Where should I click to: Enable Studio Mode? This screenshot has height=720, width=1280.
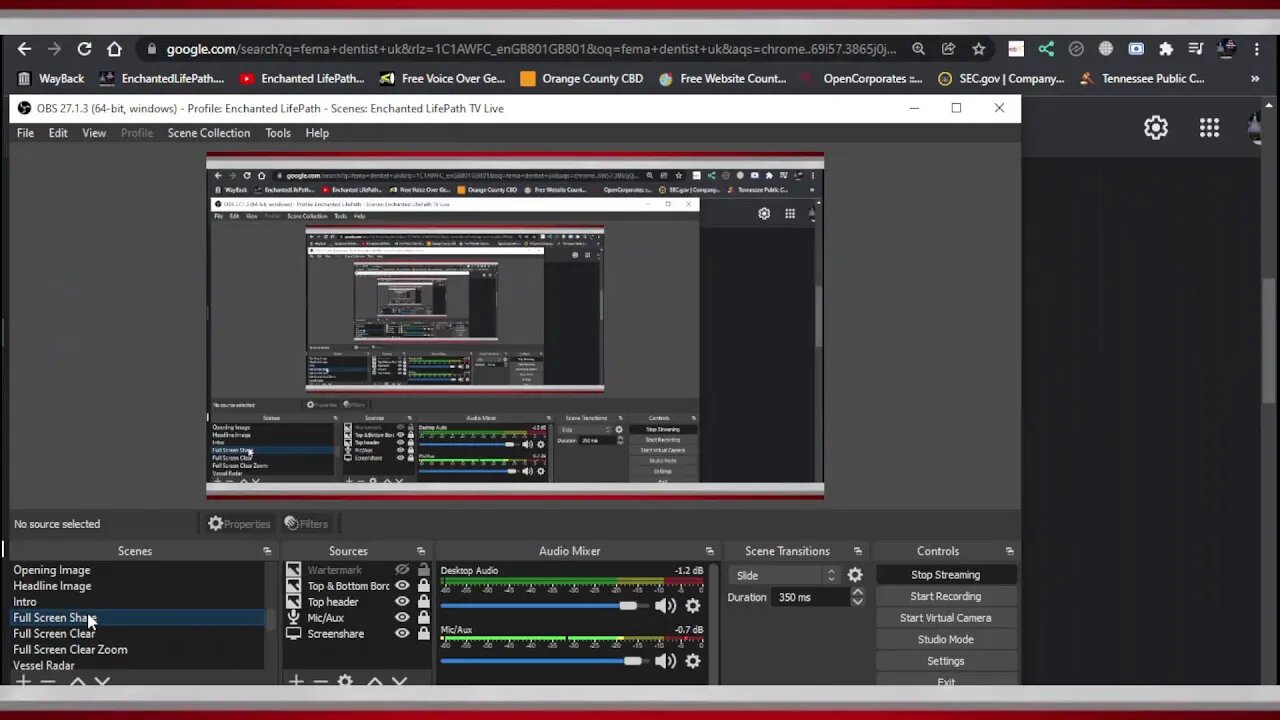[x=946, y=640]
